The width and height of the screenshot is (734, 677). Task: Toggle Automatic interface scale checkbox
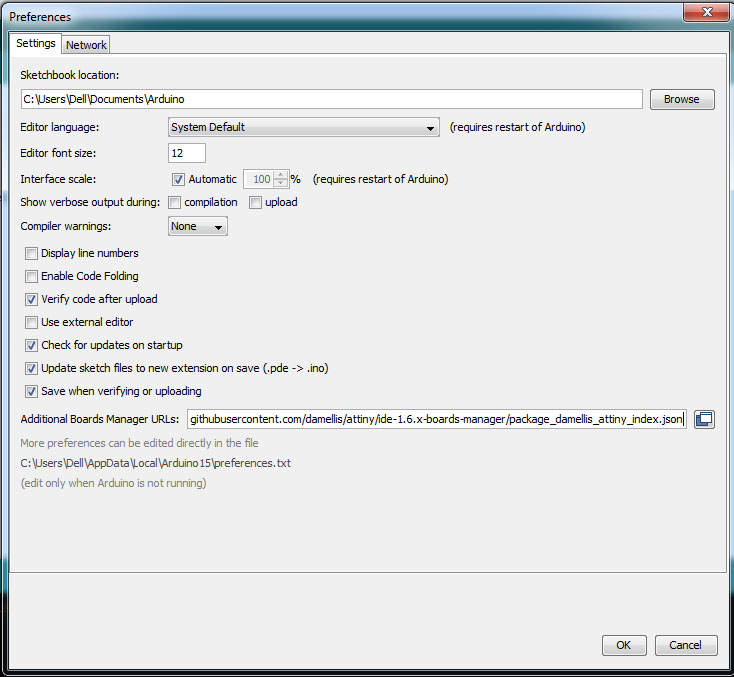pos(178,179)
